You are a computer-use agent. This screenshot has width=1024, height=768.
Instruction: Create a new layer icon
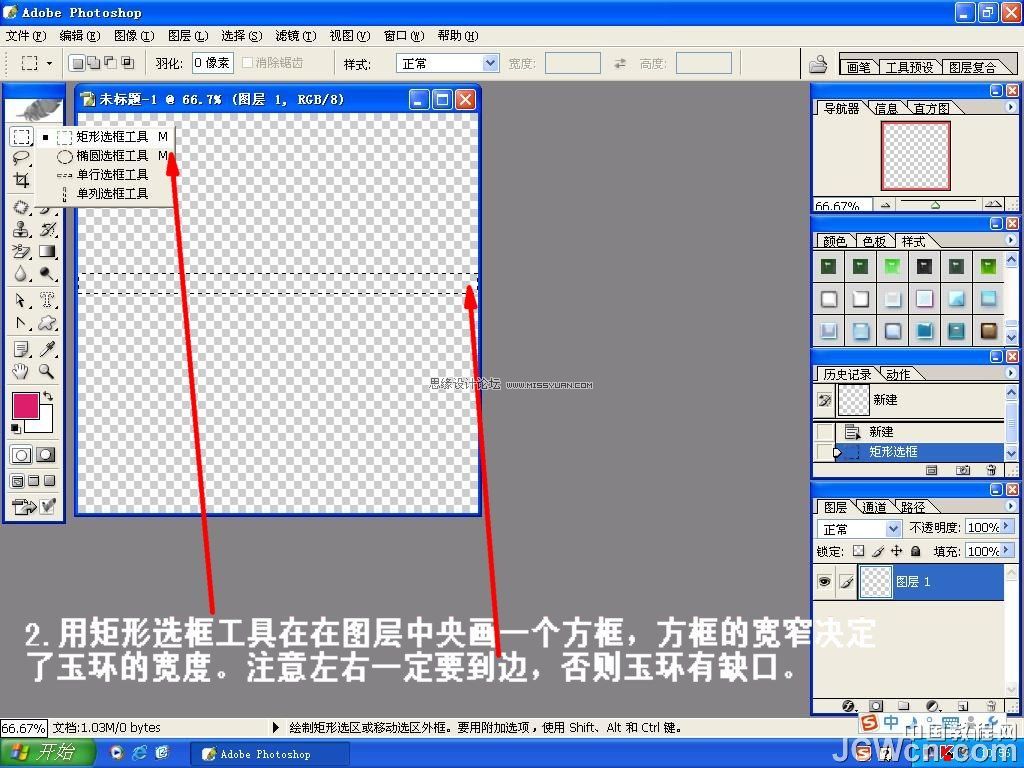point(963,706)
